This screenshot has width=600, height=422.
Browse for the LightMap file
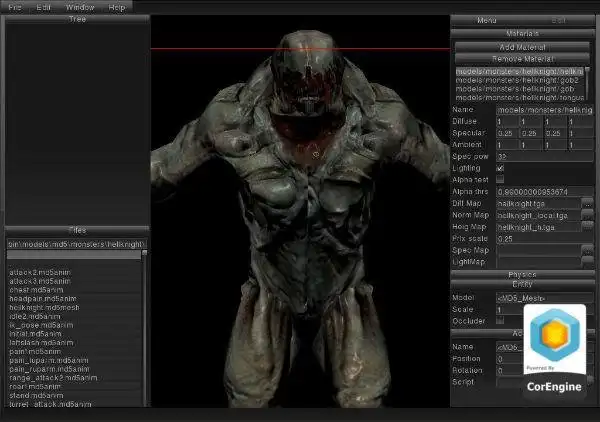[x=587, y=262]
